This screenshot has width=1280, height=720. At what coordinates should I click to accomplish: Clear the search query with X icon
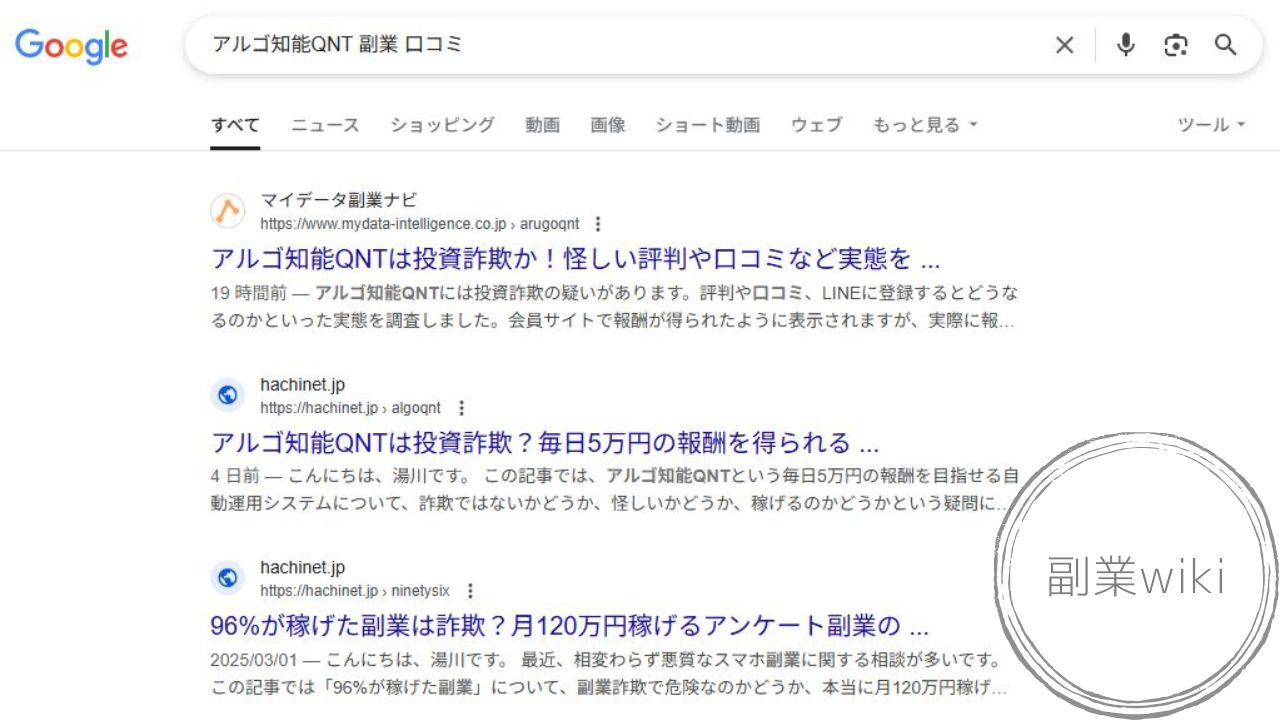(x=1065, y=45)
